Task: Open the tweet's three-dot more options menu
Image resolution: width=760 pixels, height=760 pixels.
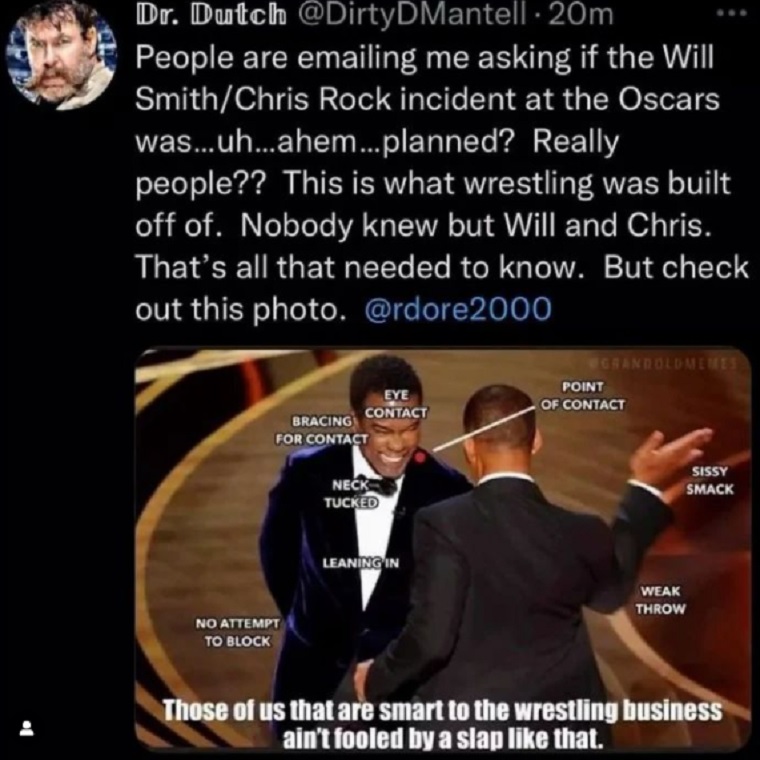Action: (732, 14)
